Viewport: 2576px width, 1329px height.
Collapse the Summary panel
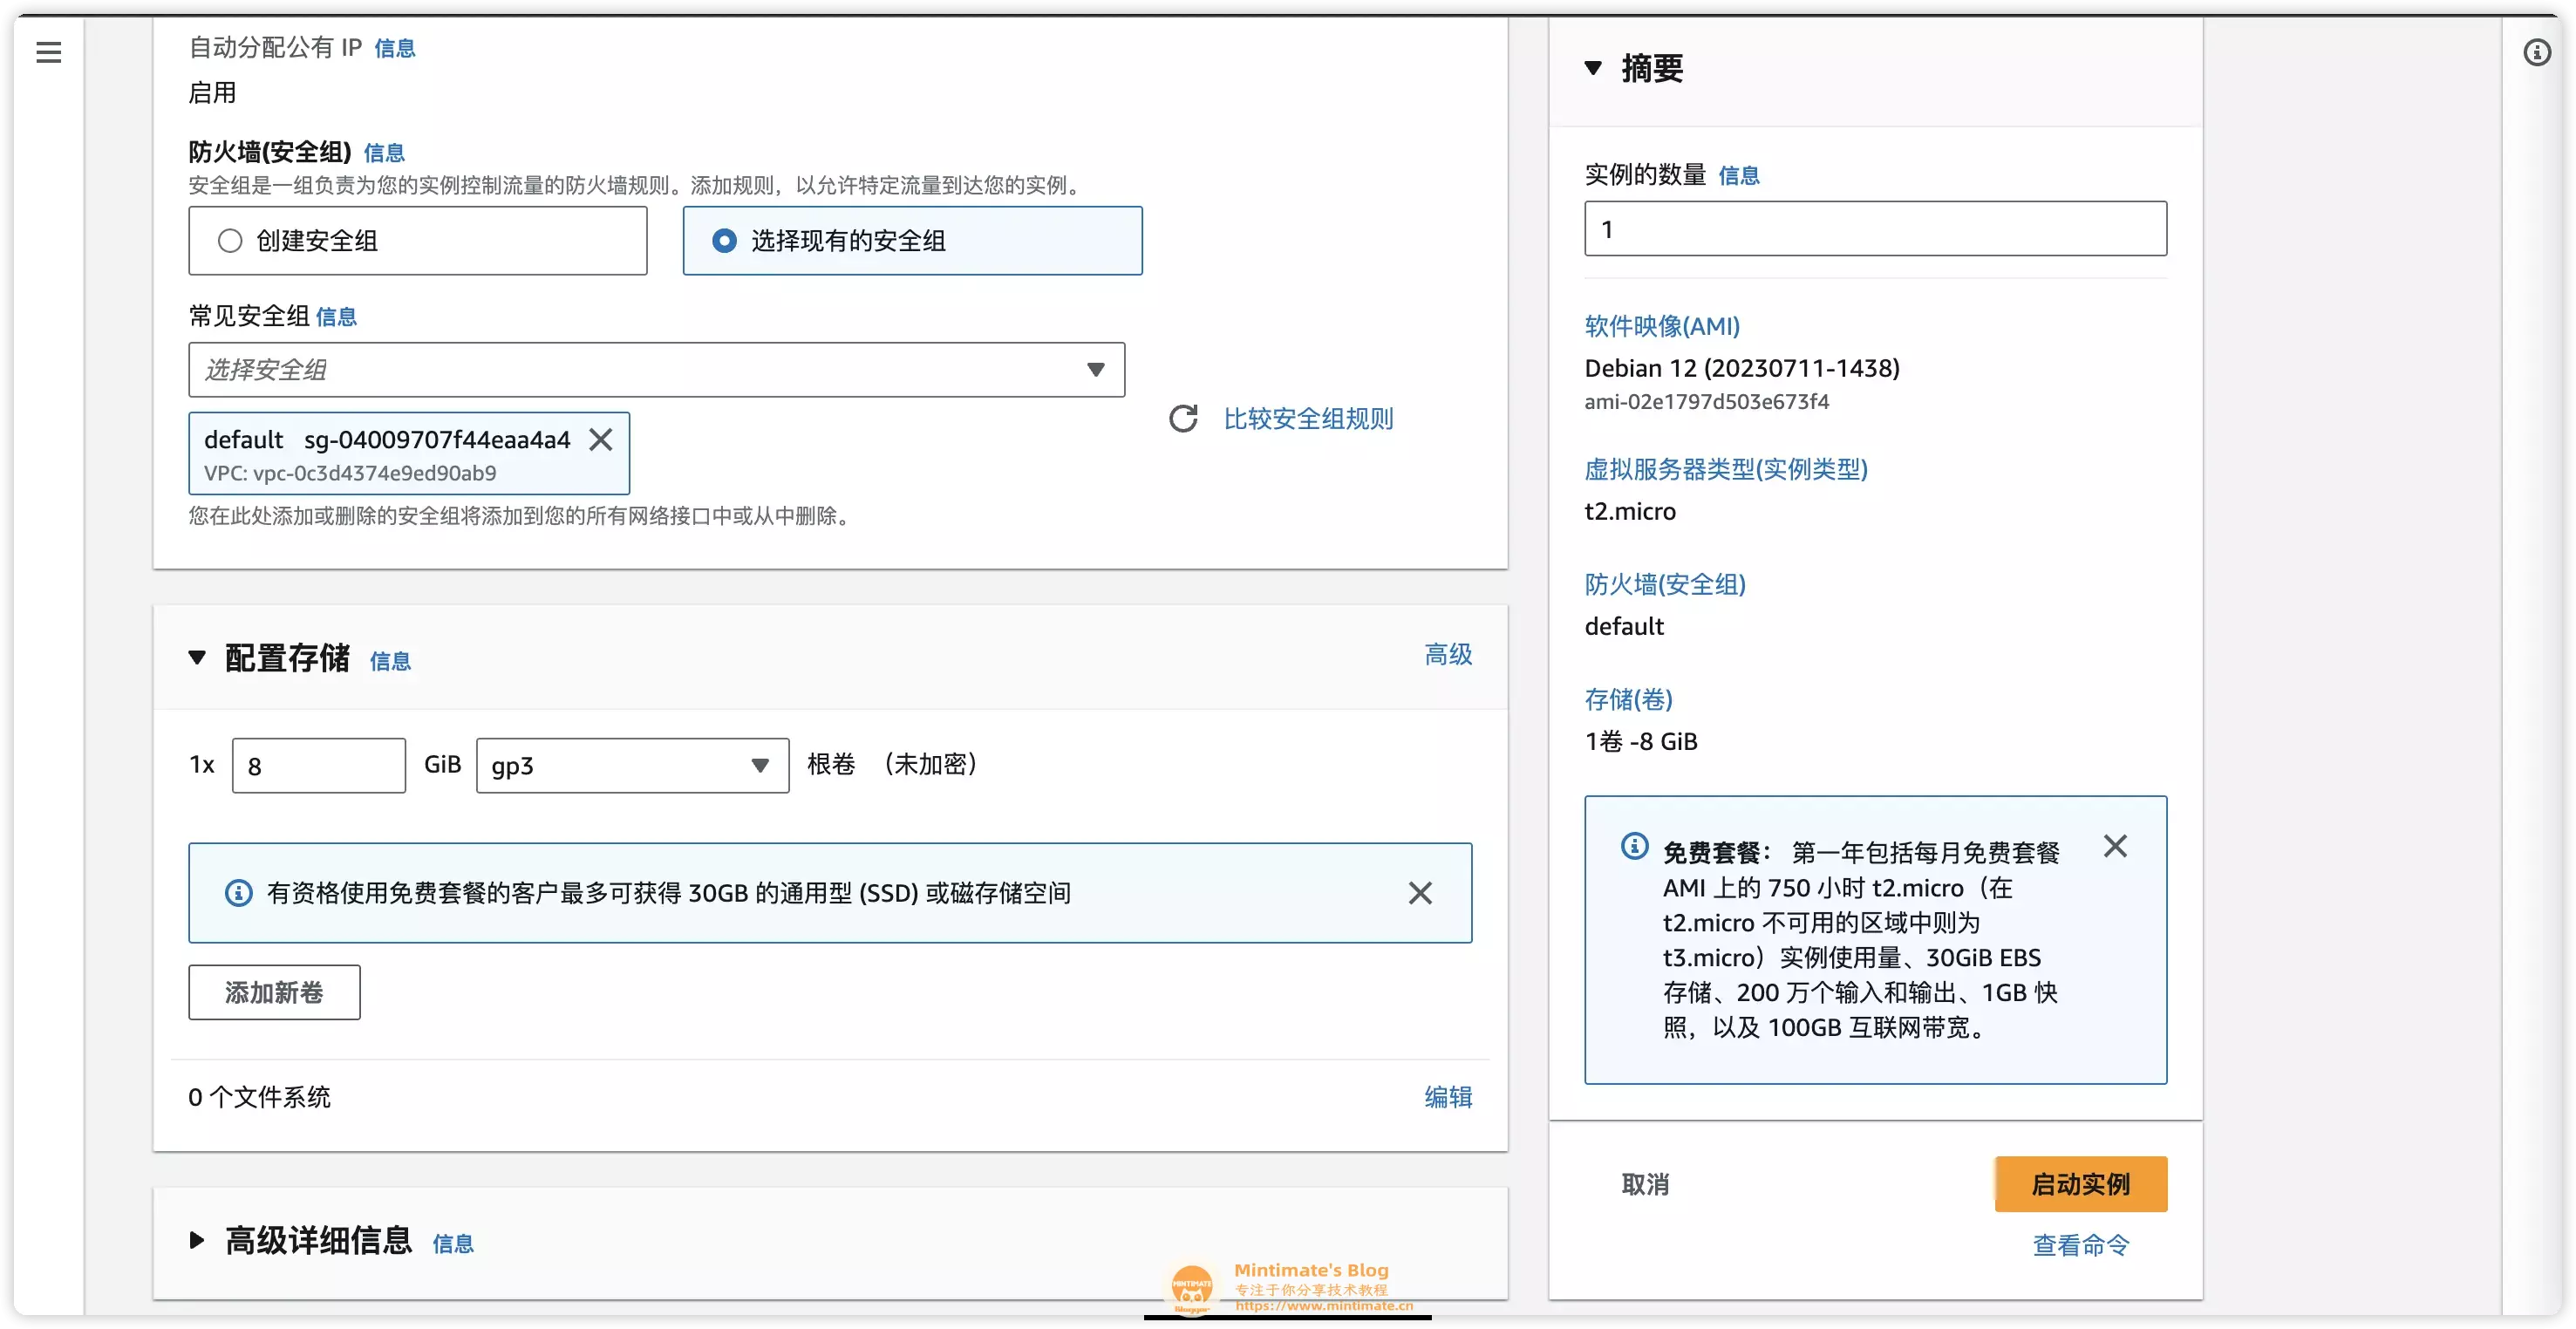(x=1593, y=68)
